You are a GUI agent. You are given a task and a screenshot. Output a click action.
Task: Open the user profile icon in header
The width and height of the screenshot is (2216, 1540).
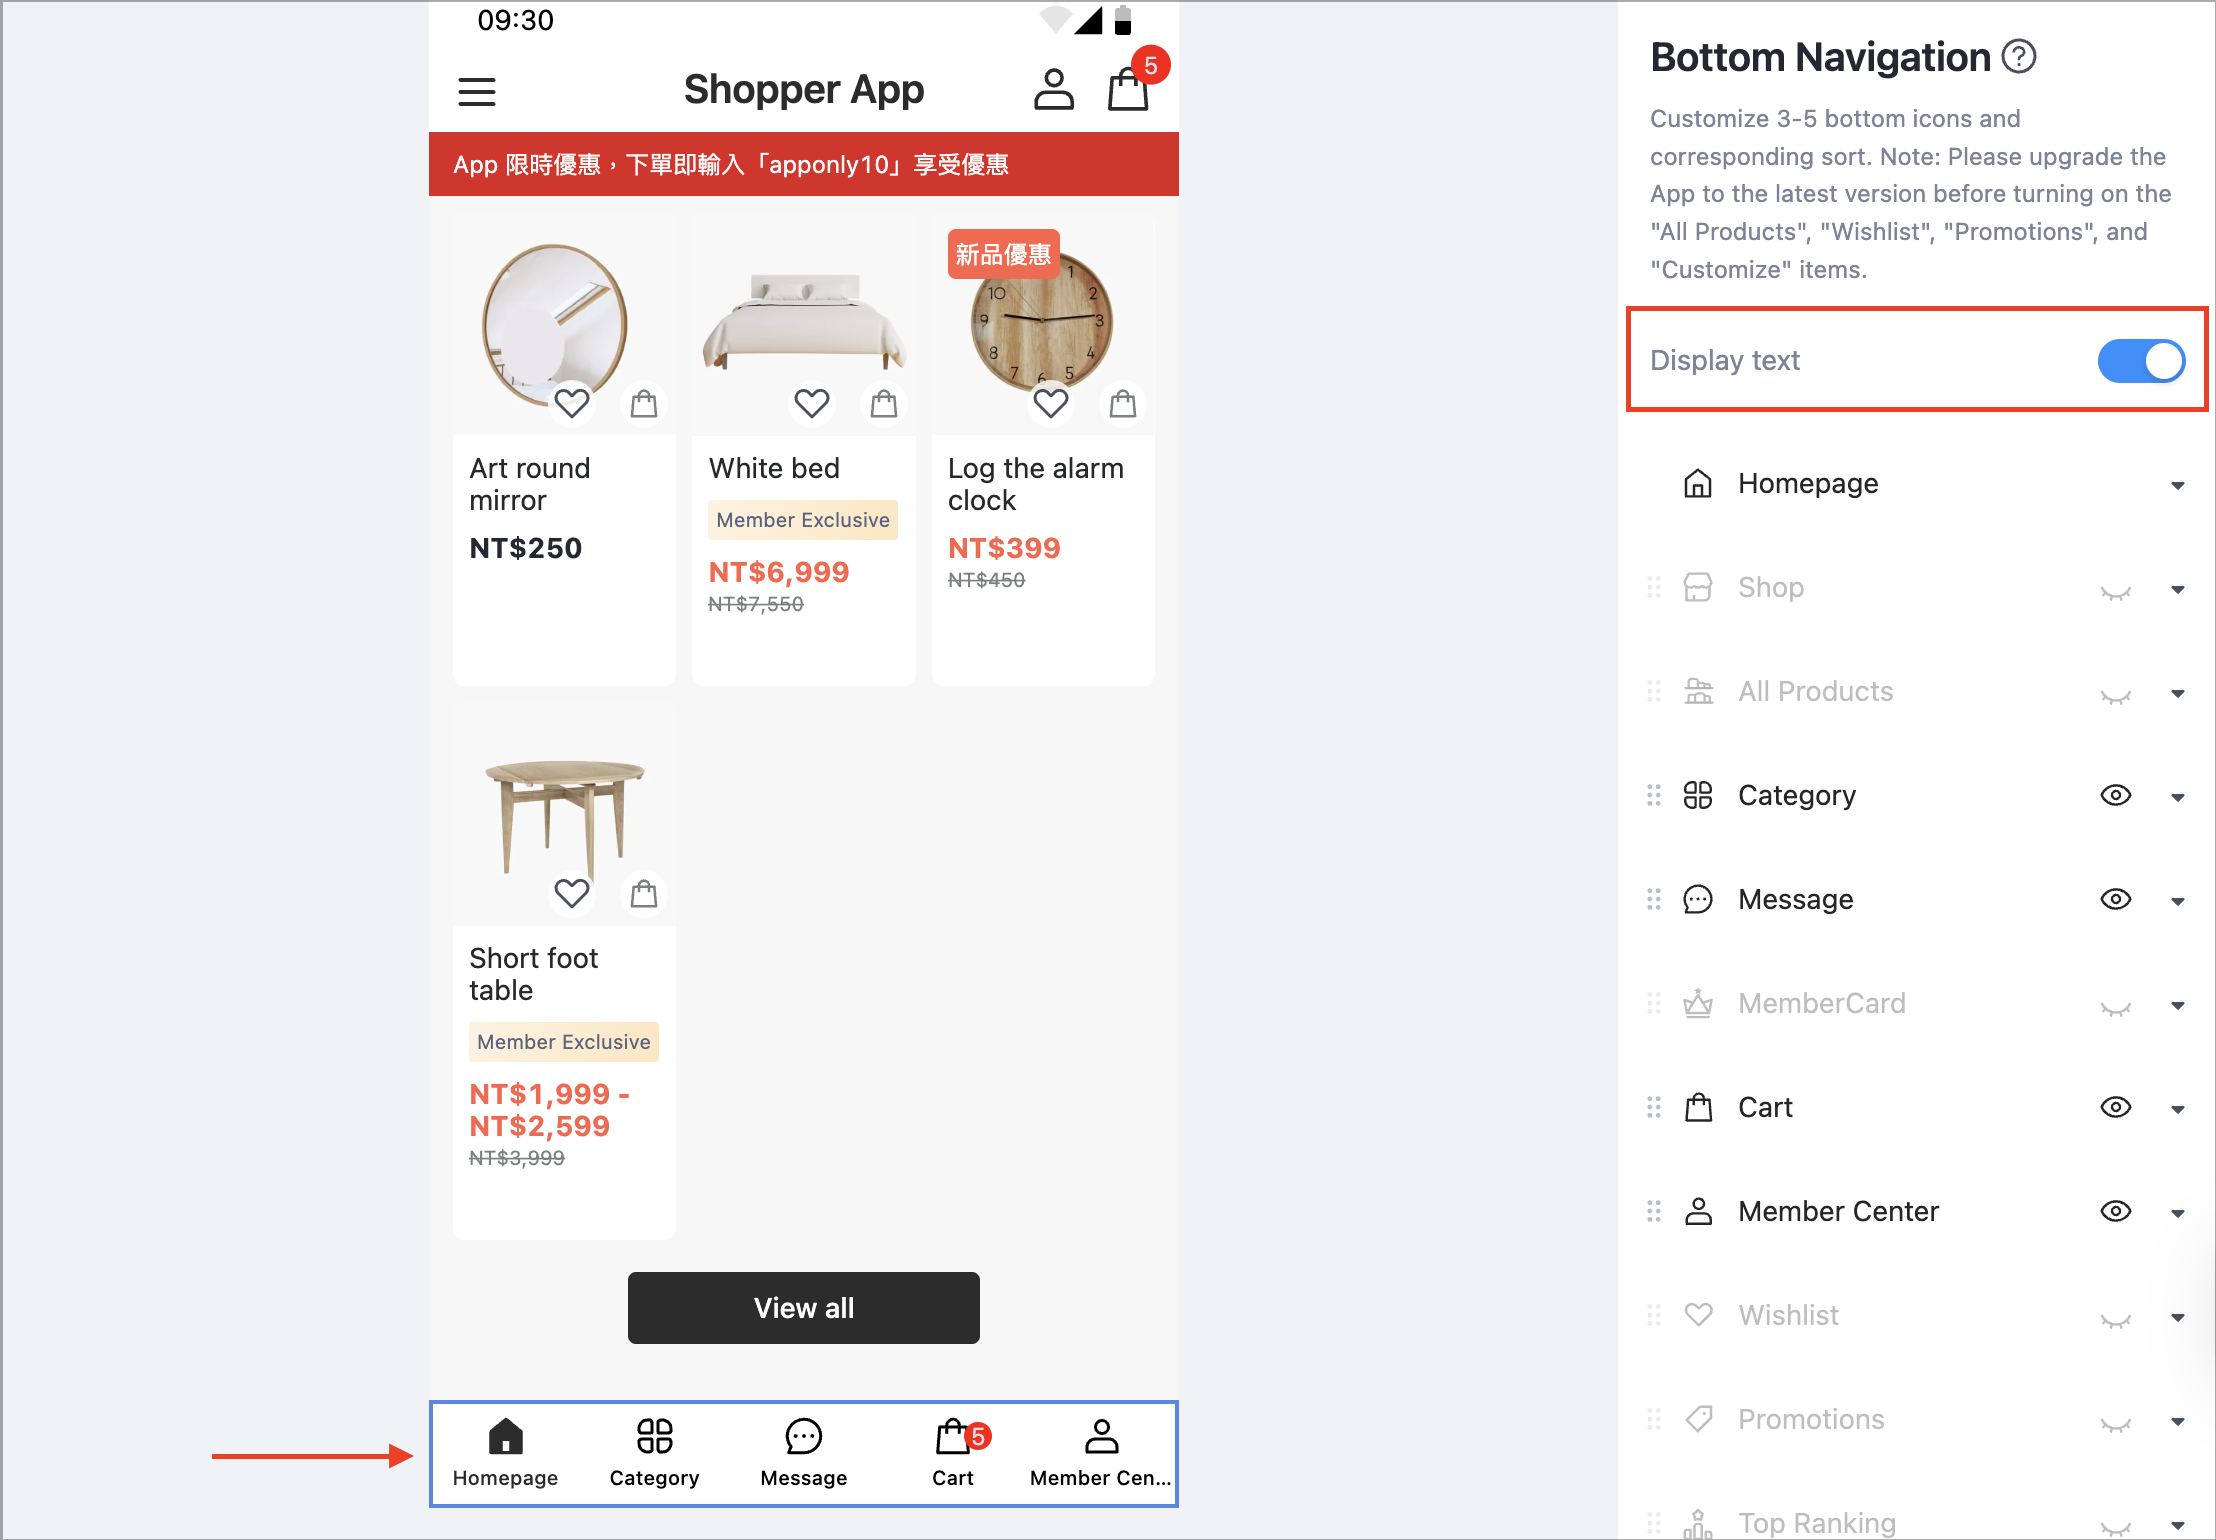[1053, 90]
